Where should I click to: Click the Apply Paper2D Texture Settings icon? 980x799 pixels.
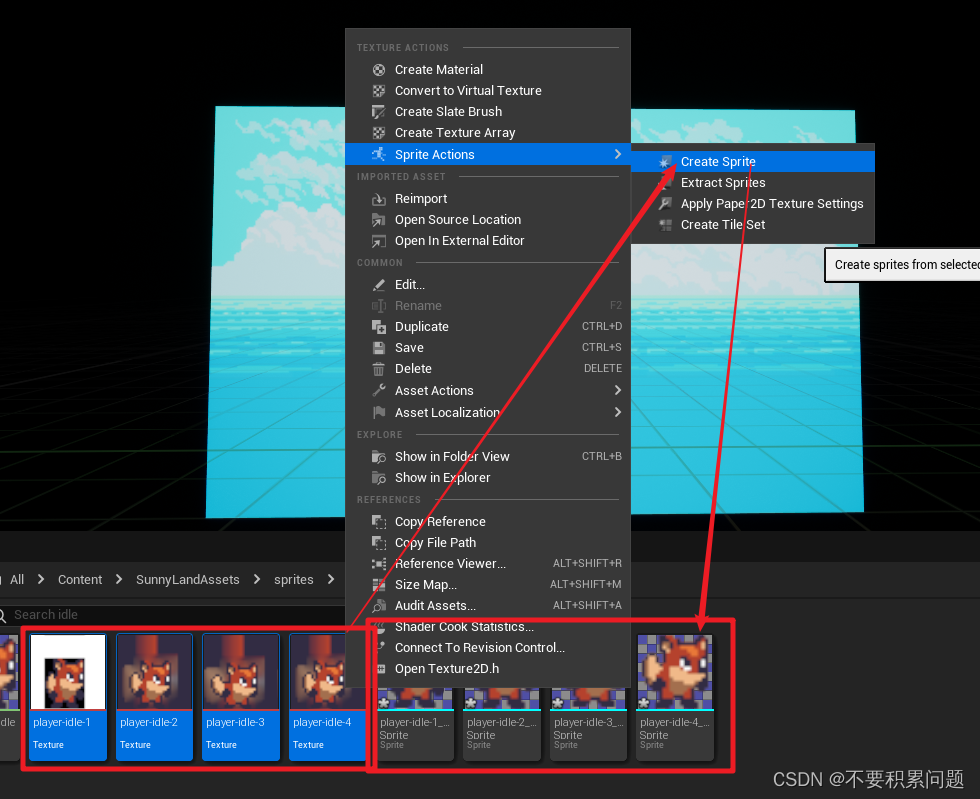(x=665, y=204)
